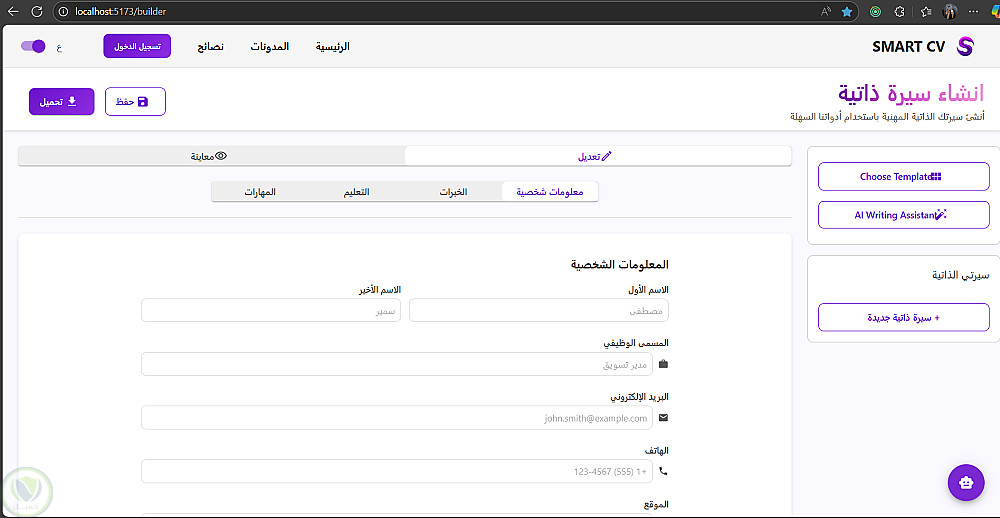1000x518 pixels.
Task: Go to الرئيسية home nav item
Action: 333,47
